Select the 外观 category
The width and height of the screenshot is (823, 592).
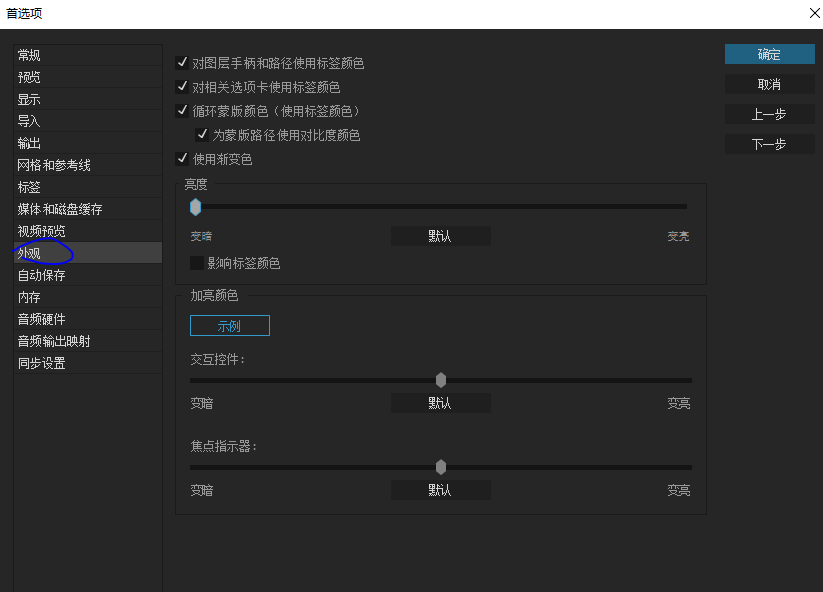tap(88, 253)
